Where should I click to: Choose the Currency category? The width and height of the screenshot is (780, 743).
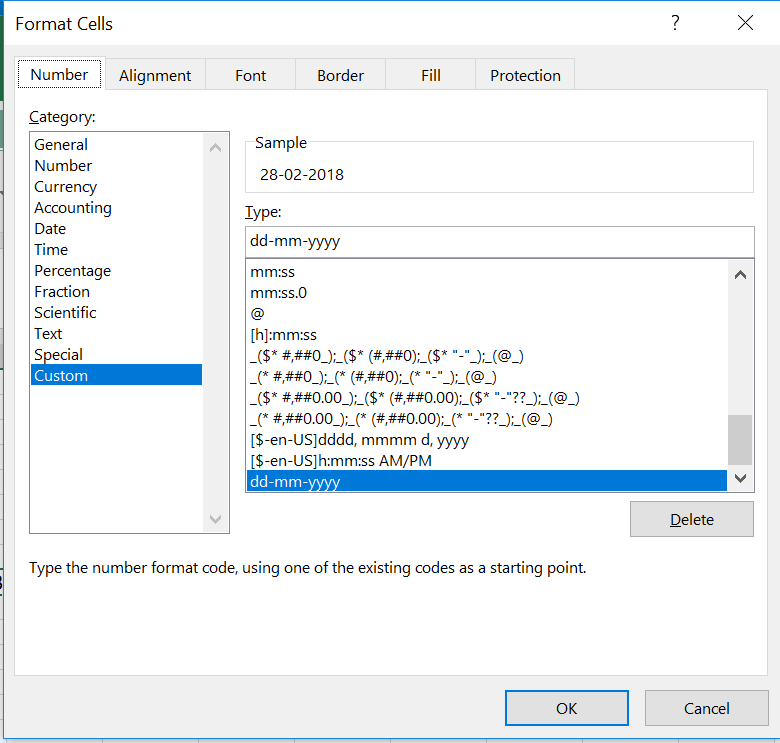tap(116, 186)
